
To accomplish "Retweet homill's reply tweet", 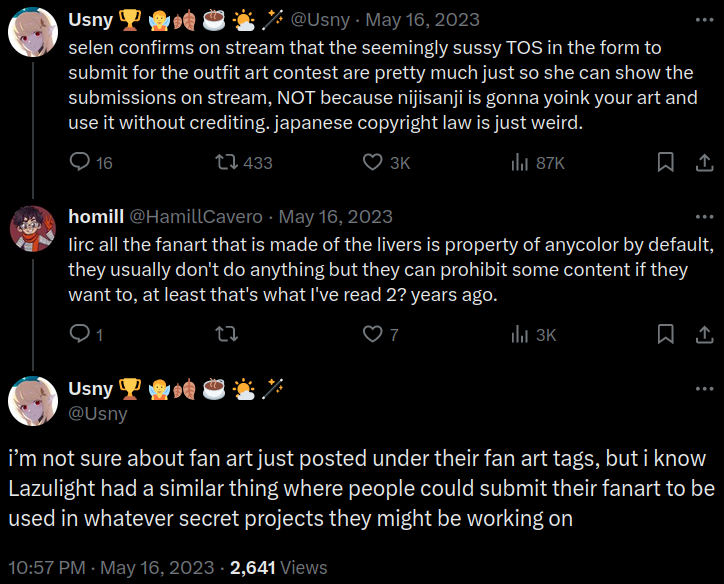I will tap(227, 334).
